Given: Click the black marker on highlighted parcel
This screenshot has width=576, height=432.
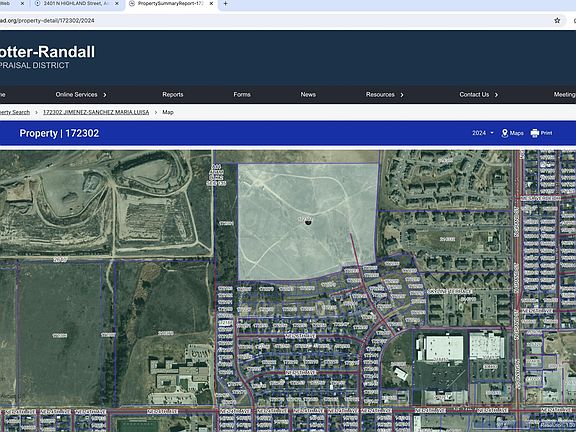Looking at the screenshot, I should (x=308, y=221).
